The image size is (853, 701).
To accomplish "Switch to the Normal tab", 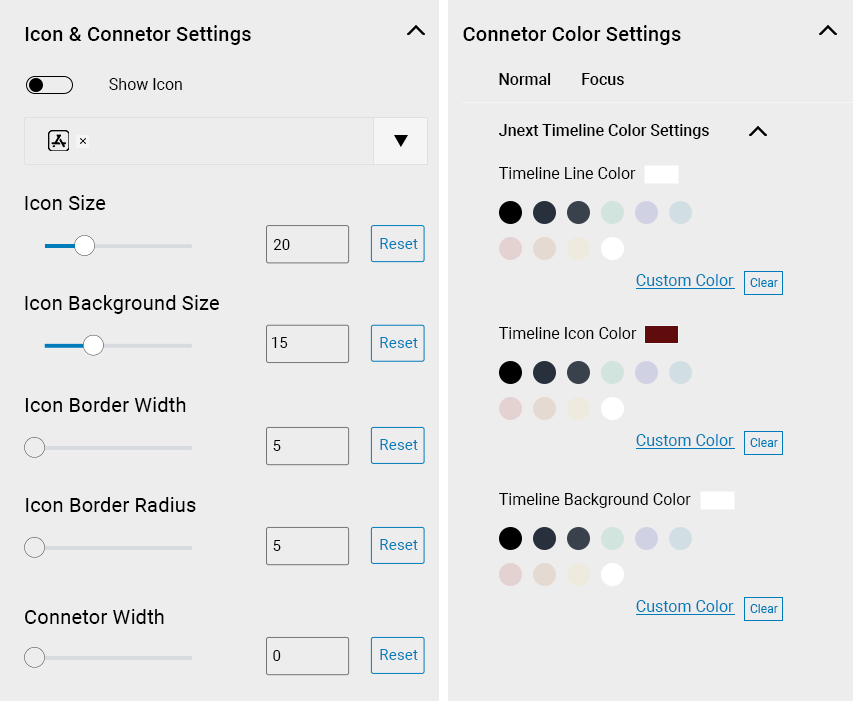I will (524, 79).
